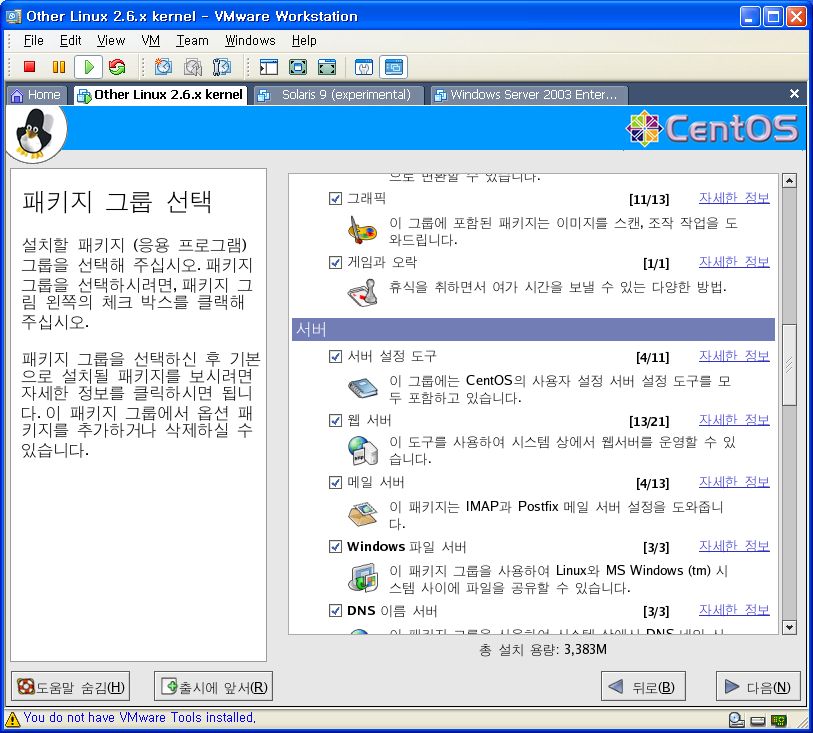The width and height of the screenshot is (813, 733).
Task: Click the red Power Off VM button
Action: [29, 67]
